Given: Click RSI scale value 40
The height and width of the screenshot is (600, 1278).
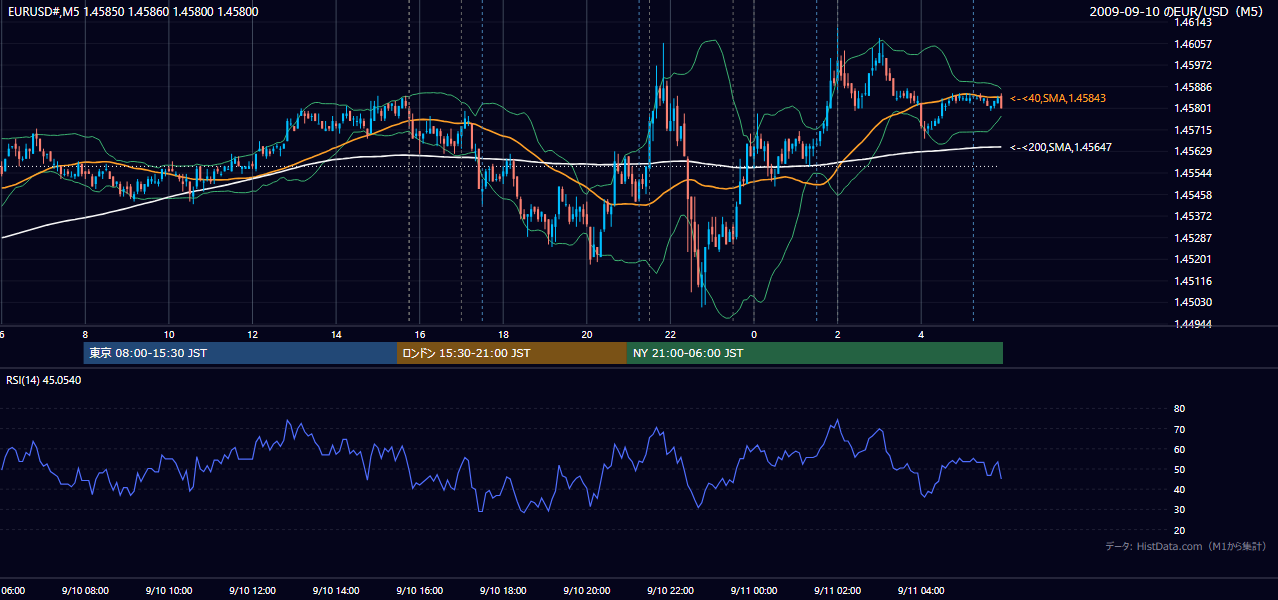Looking at the screenshot, I should click(1180, 489).
